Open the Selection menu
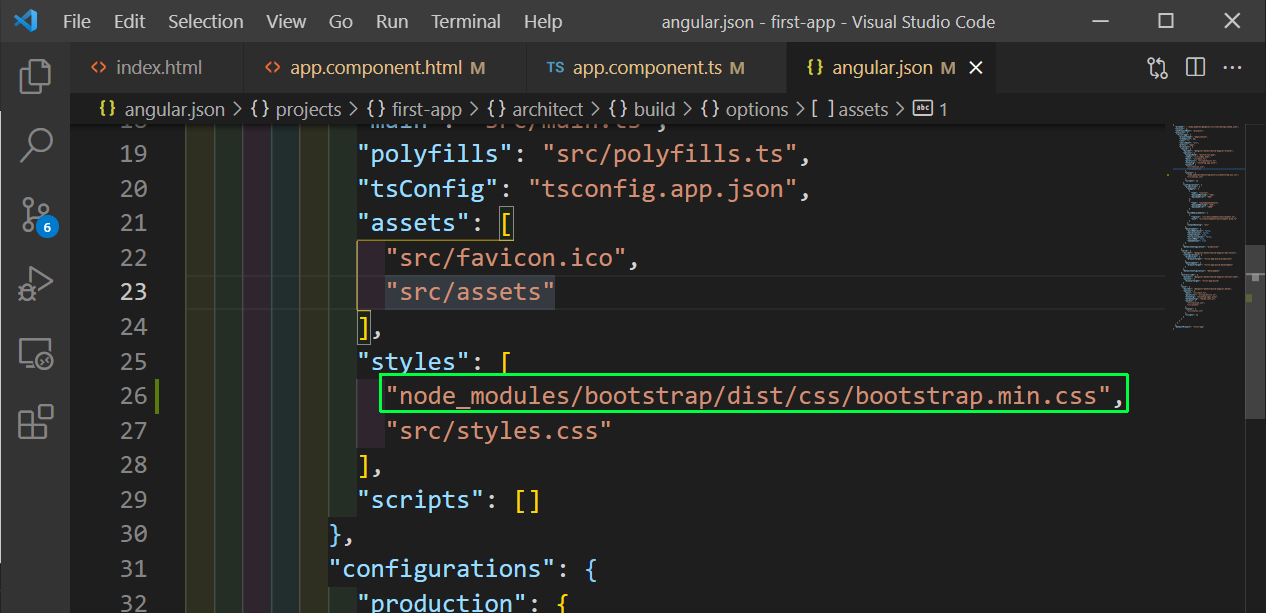This screenshot has width=1266, height=613. [x=206, y=21]
